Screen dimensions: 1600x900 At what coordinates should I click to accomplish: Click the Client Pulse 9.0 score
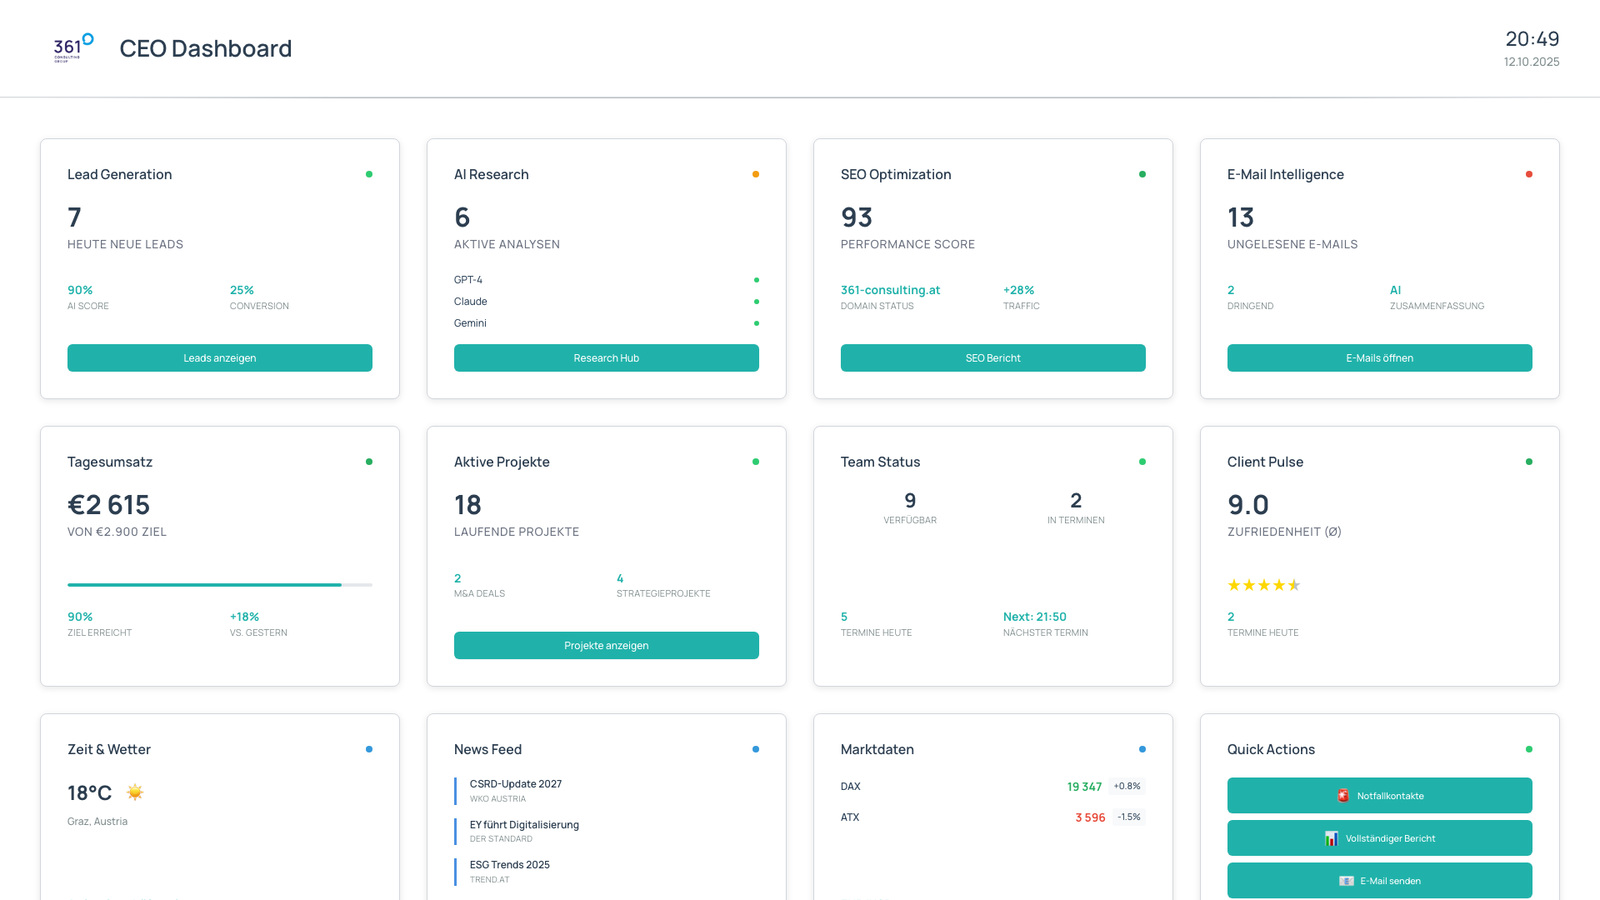[1248, 505]
